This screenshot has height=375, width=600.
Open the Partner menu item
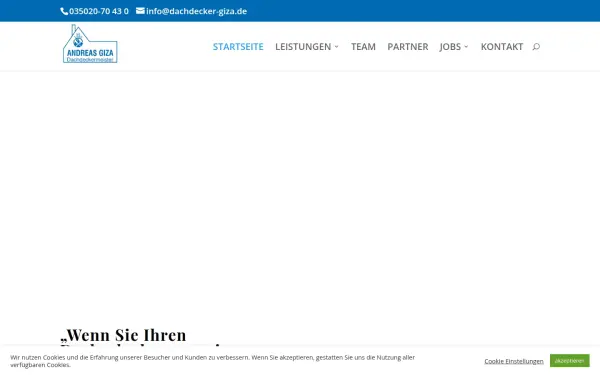[x=408, y=47]
